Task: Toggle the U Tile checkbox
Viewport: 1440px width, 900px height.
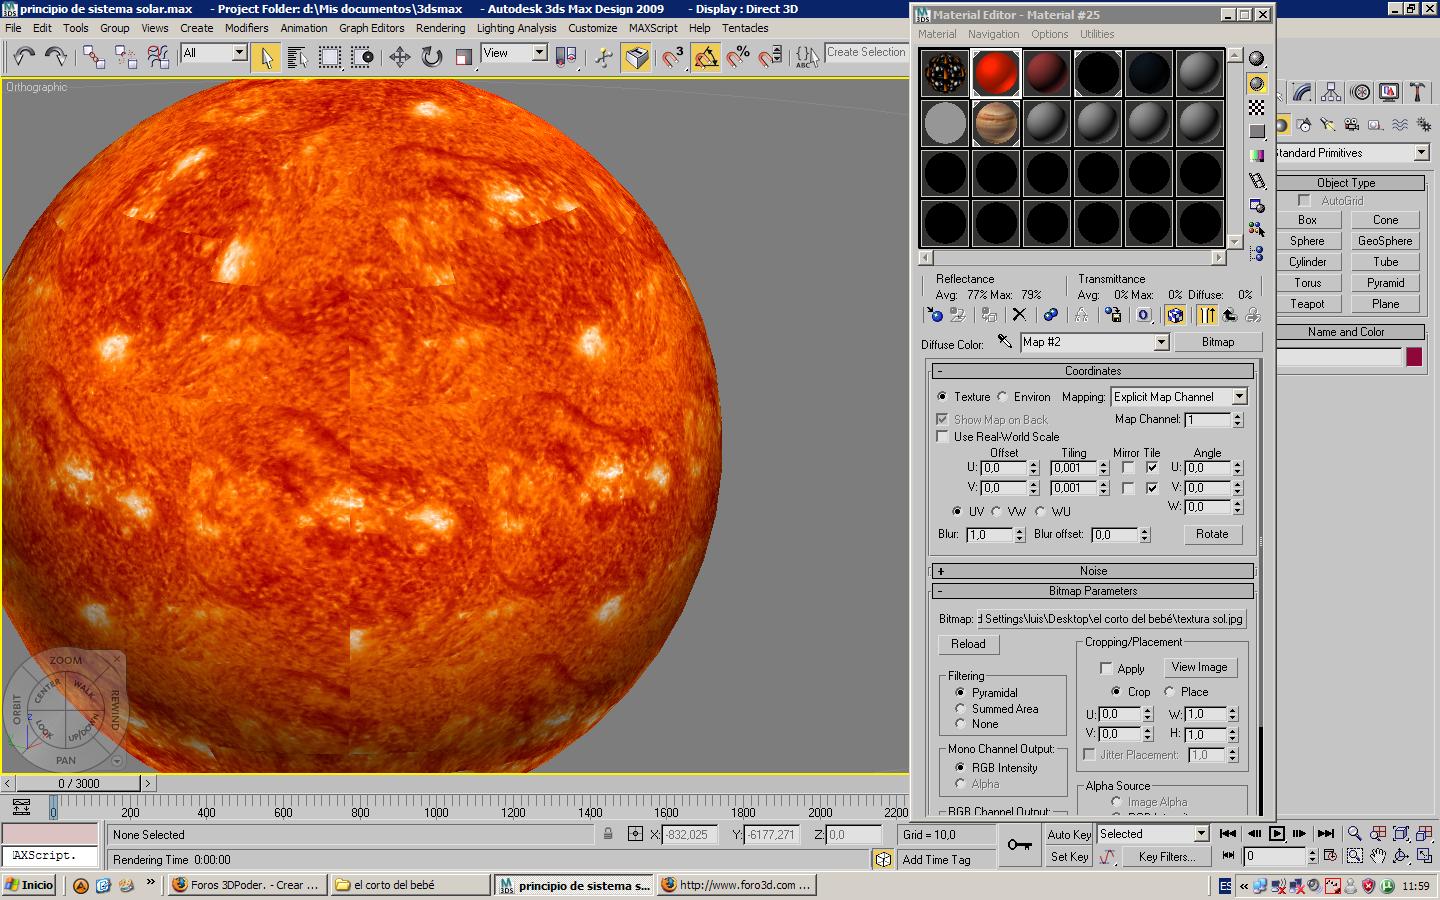Action: tap(1152, 468)
